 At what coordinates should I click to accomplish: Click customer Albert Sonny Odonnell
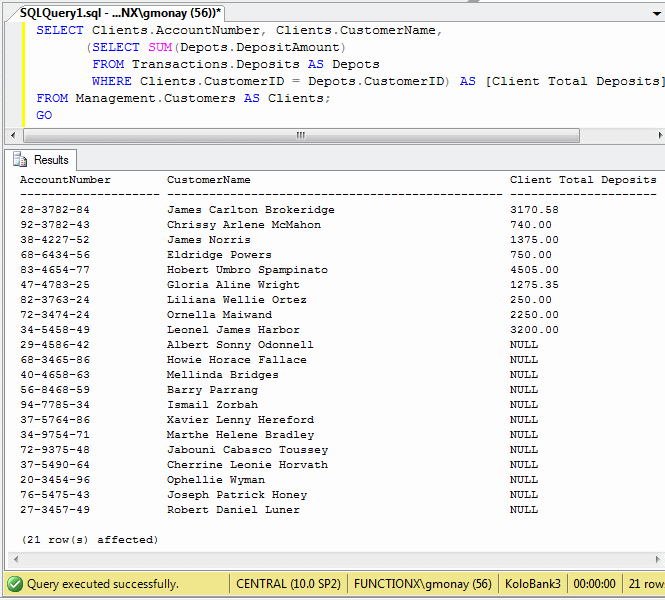pos(240,345)
